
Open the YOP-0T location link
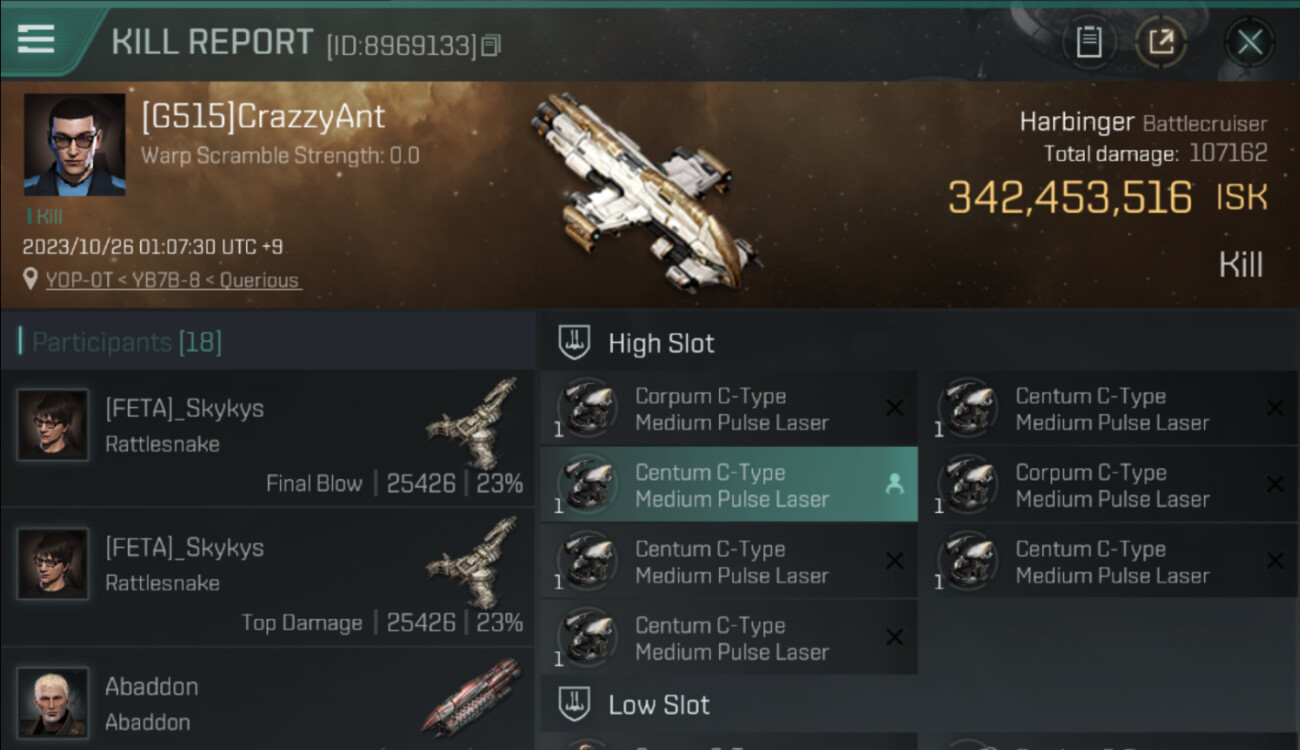[x=173, y=281]
